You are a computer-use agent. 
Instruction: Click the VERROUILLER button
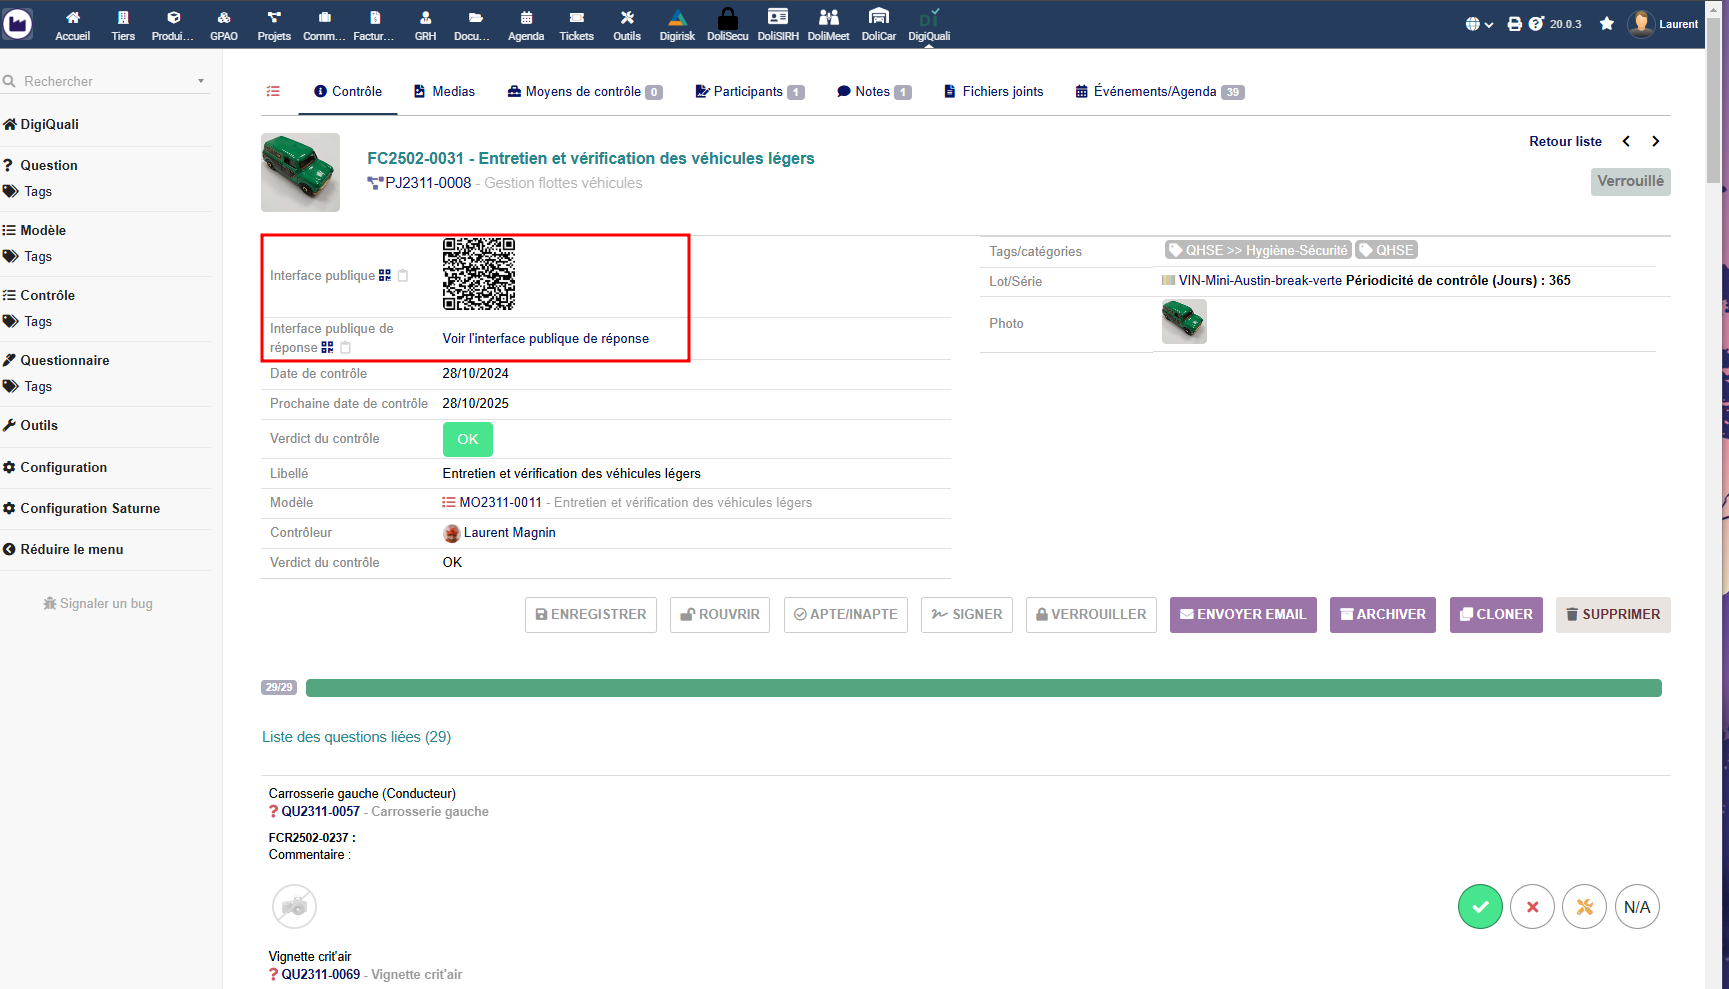1091,615
